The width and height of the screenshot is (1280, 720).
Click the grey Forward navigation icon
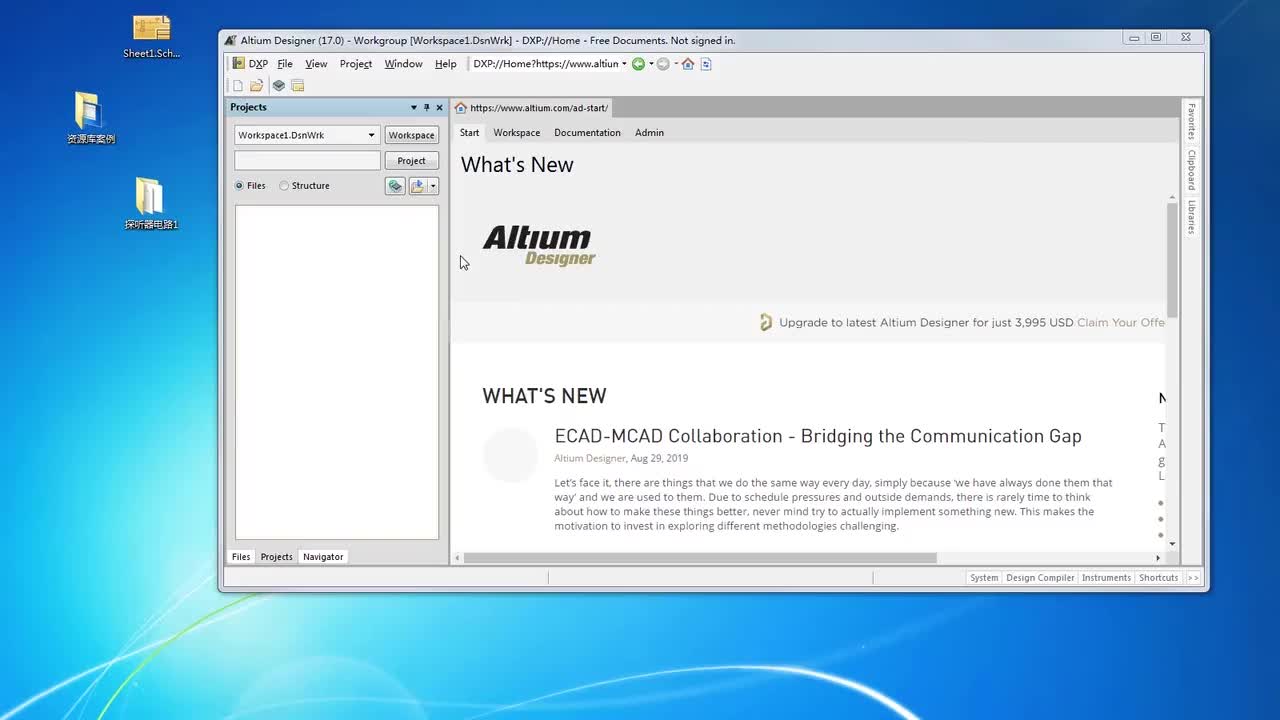pyautogui.click(x=663, y=64)
